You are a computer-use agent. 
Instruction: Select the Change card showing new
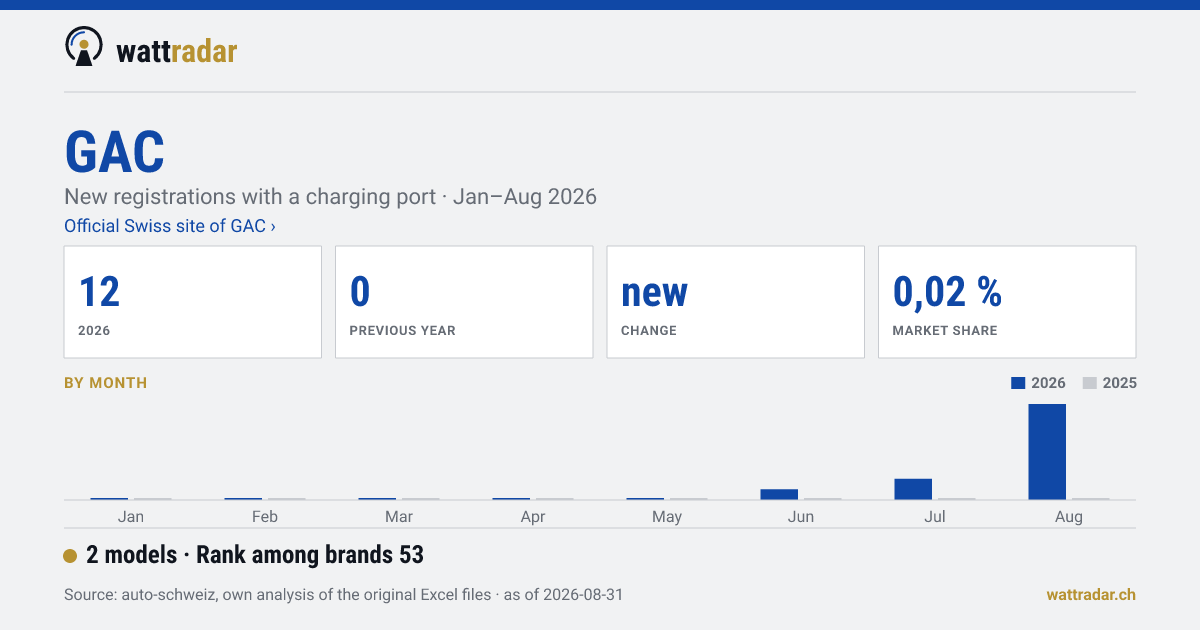coord(735,302)
